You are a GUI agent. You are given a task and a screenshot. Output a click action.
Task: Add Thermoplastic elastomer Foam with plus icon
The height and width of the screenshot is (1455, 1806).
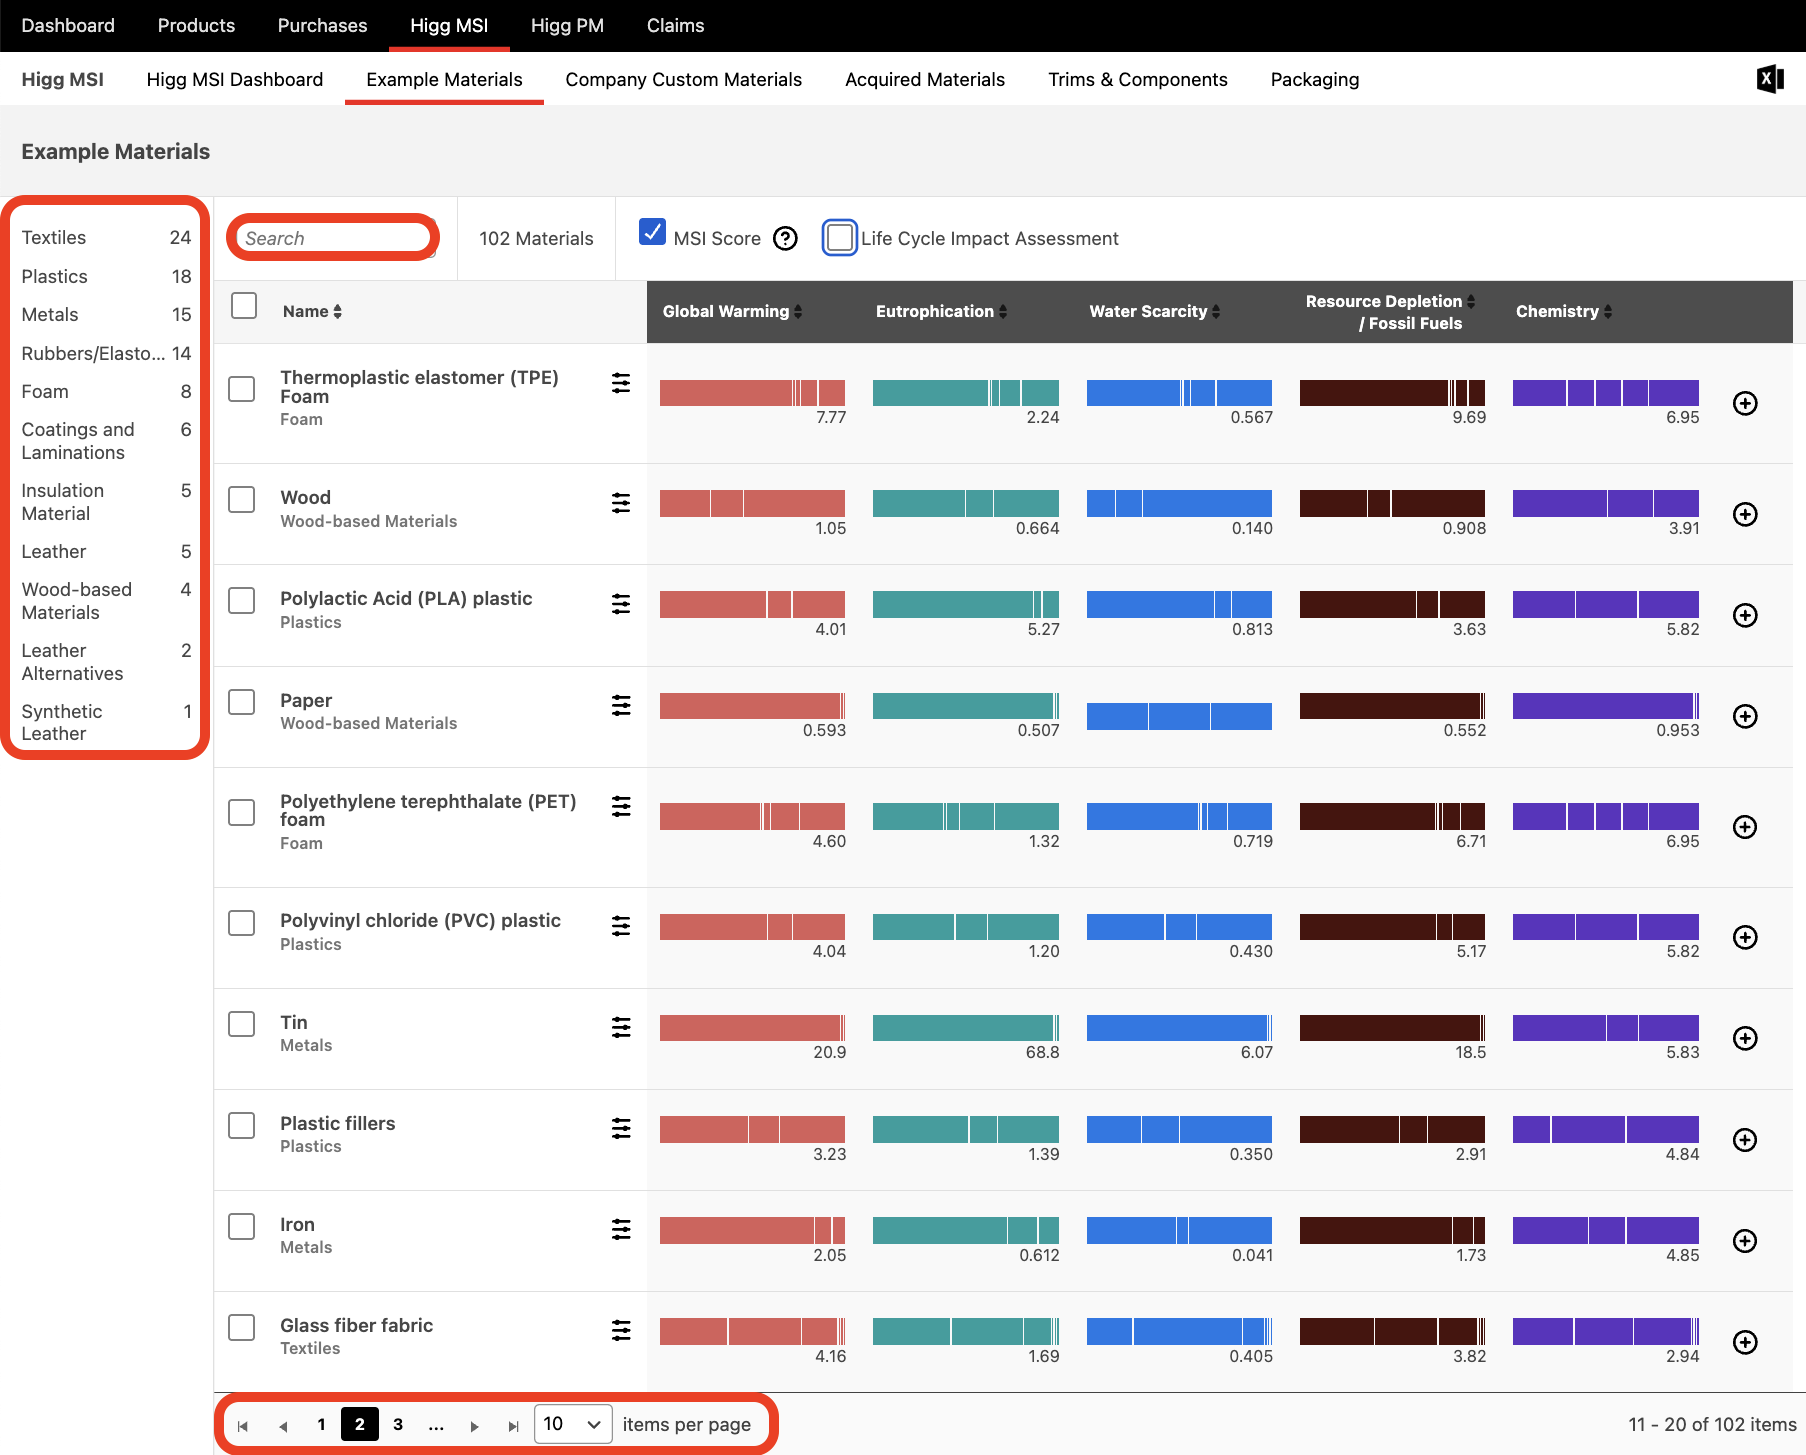(x=1745, y=403)
